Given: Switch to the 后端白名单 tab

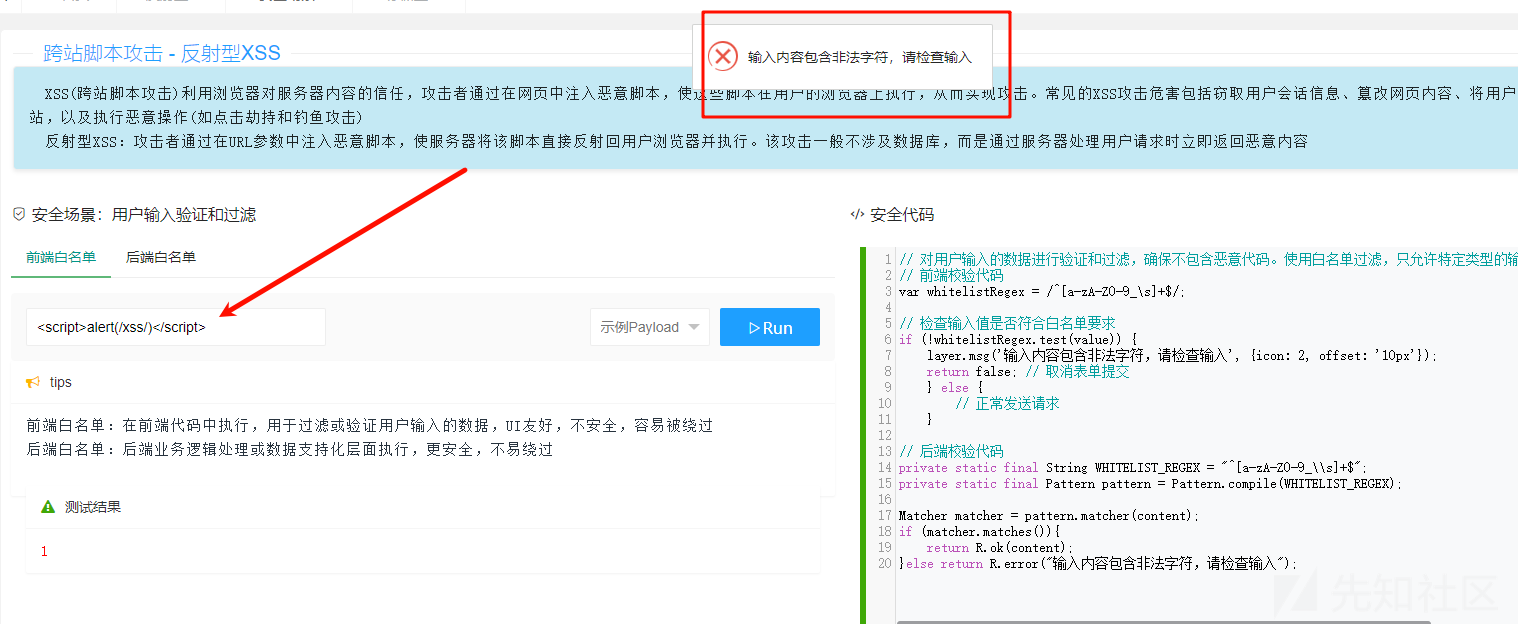Looking at the screenshot, I should [161, 257].
